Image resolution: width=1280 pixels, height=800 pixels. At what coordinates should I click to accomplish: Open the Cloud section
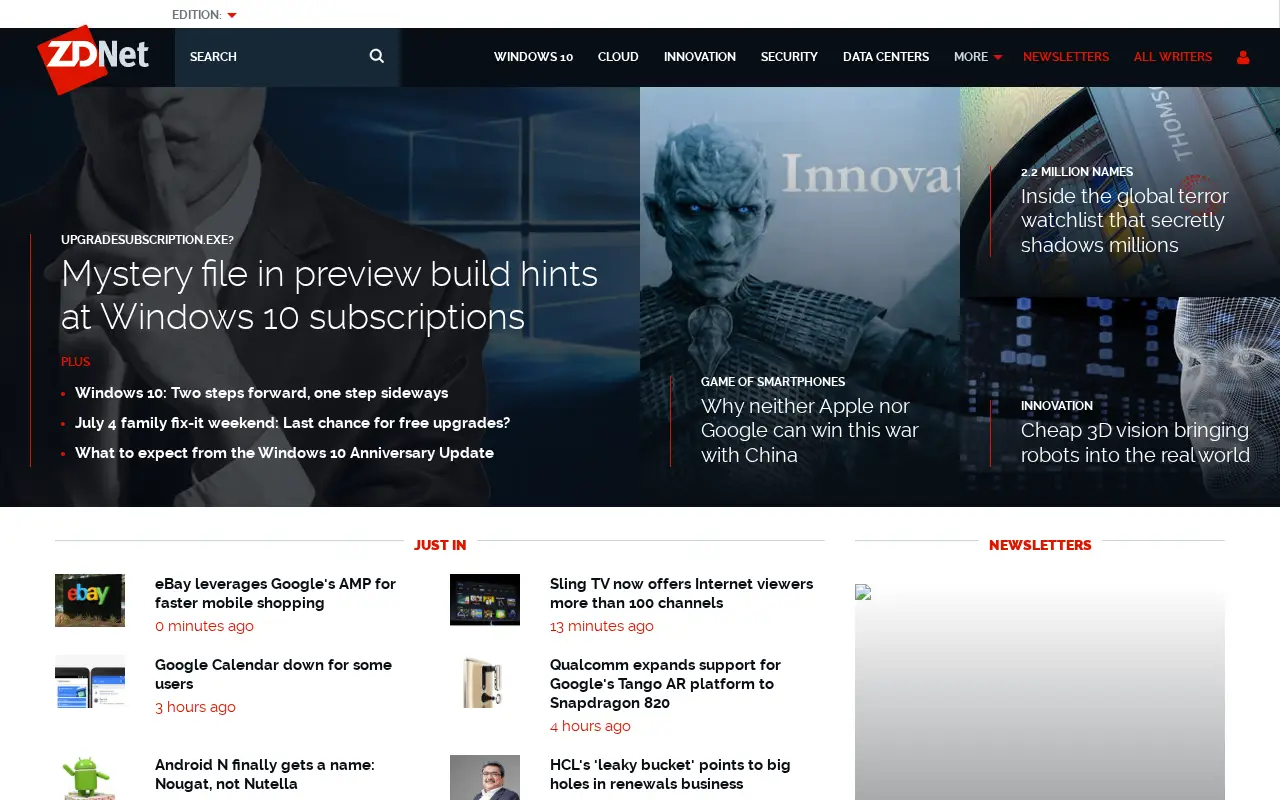click(x=618, y=57)
